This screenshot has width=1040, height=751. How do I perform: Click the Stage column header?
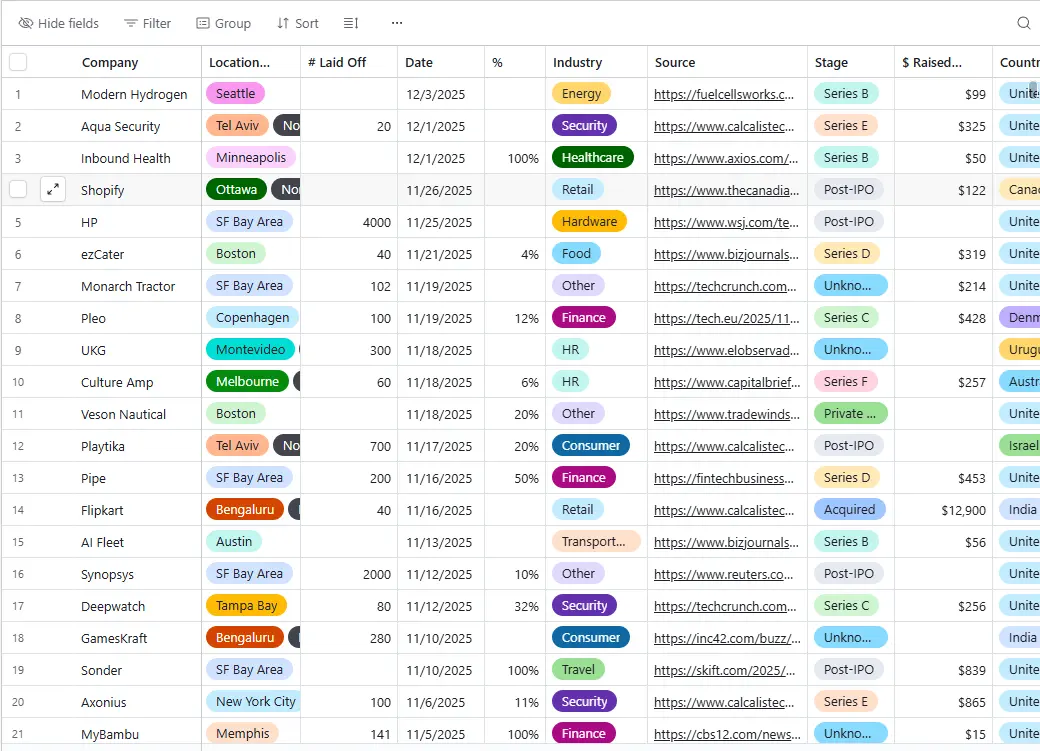pyautogui.click(x=831, y=62)
